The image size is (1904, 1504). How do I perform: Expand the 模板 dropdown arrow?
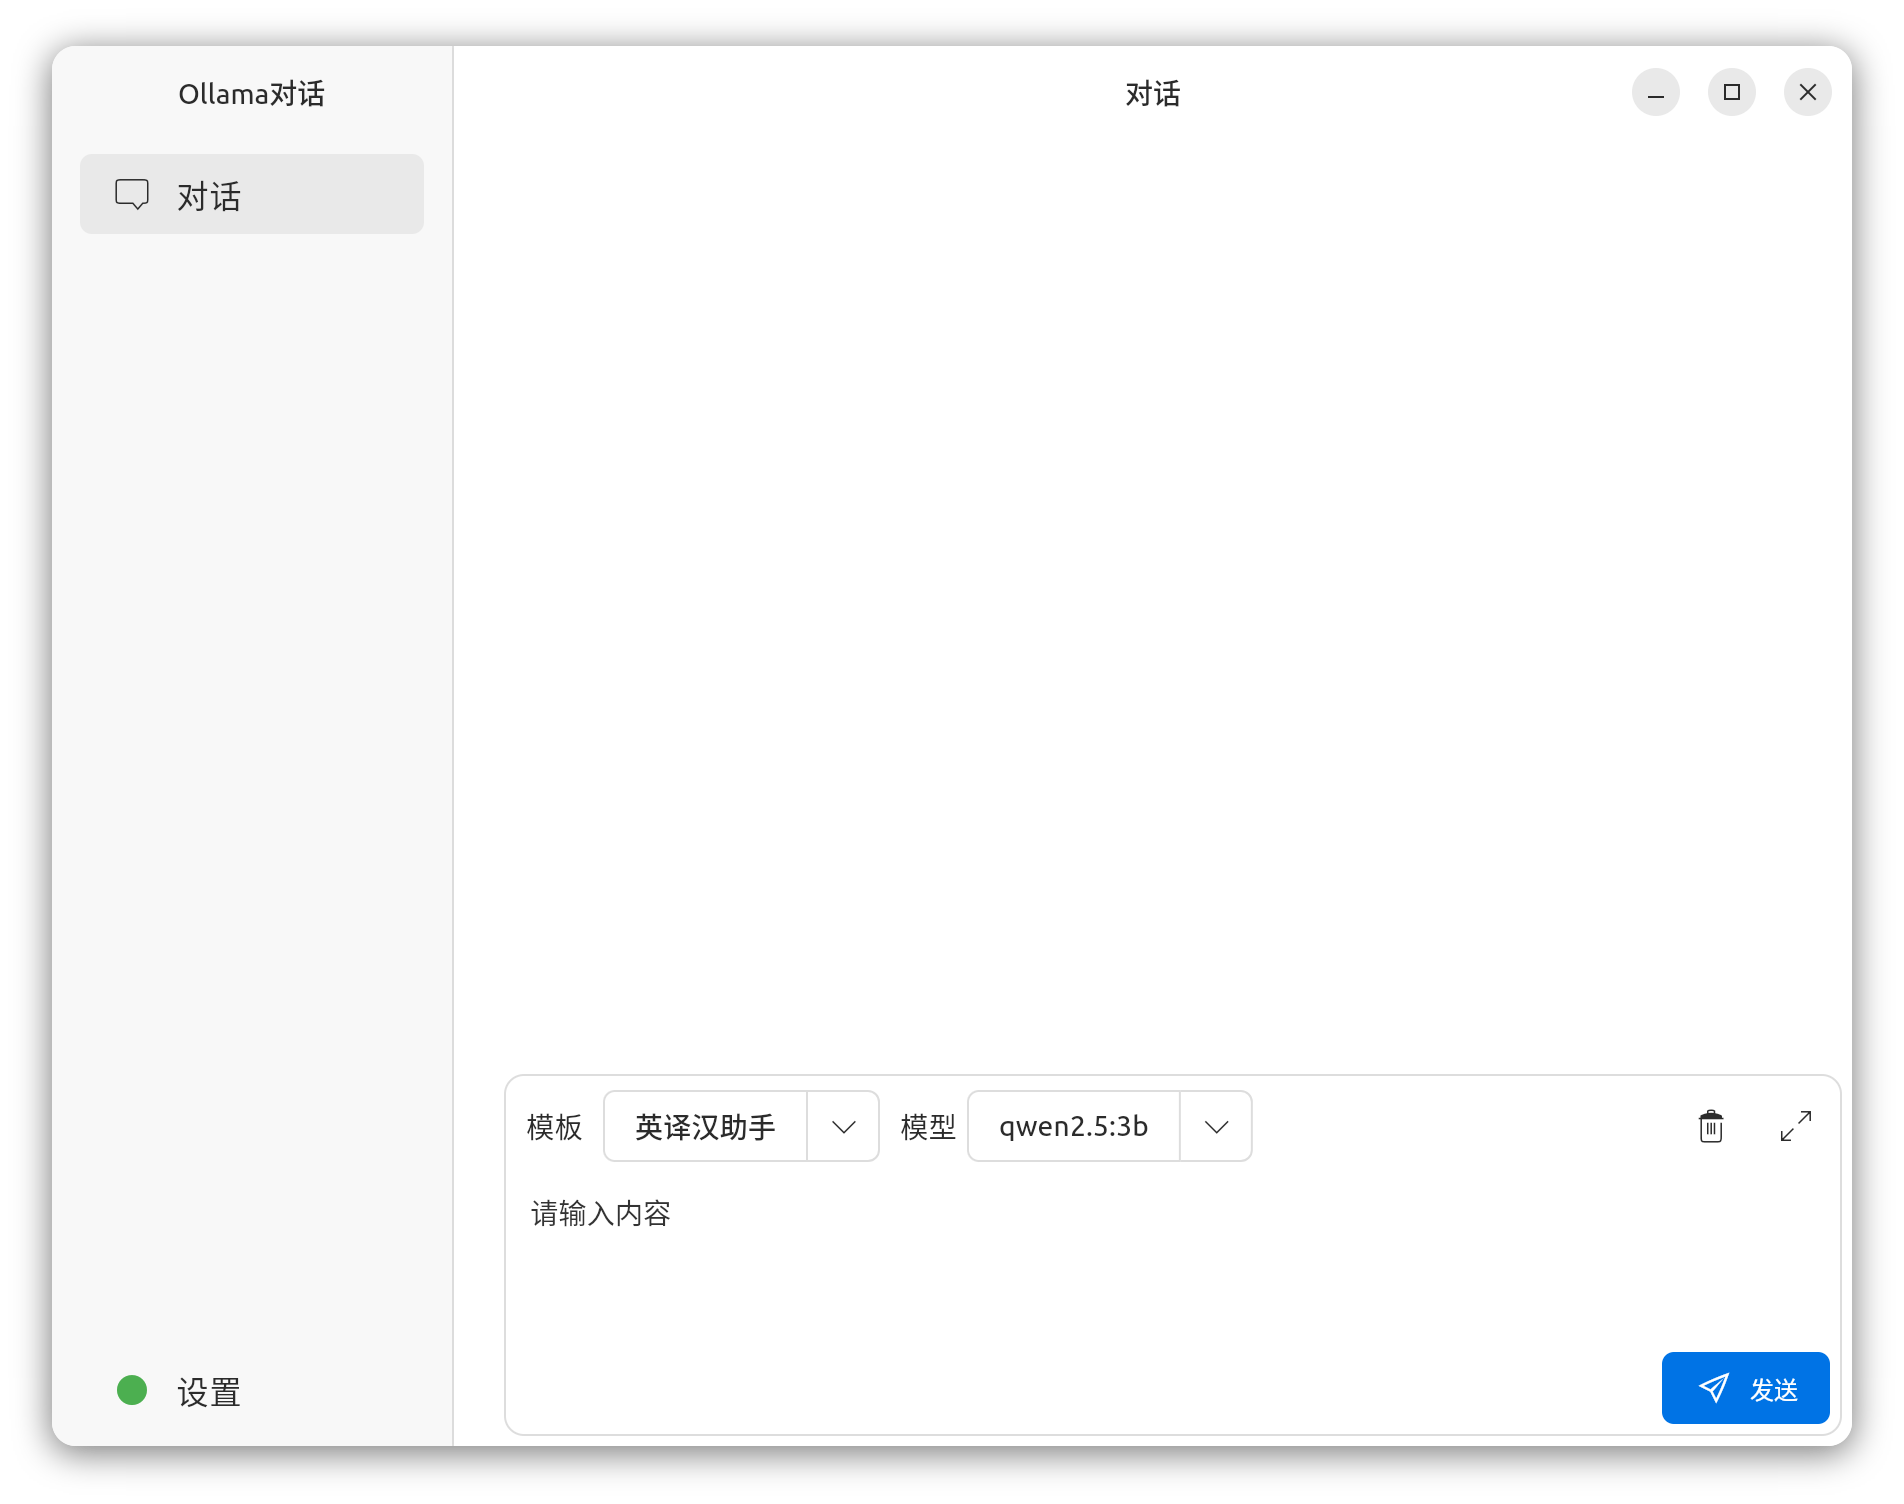click(843, 1127)
